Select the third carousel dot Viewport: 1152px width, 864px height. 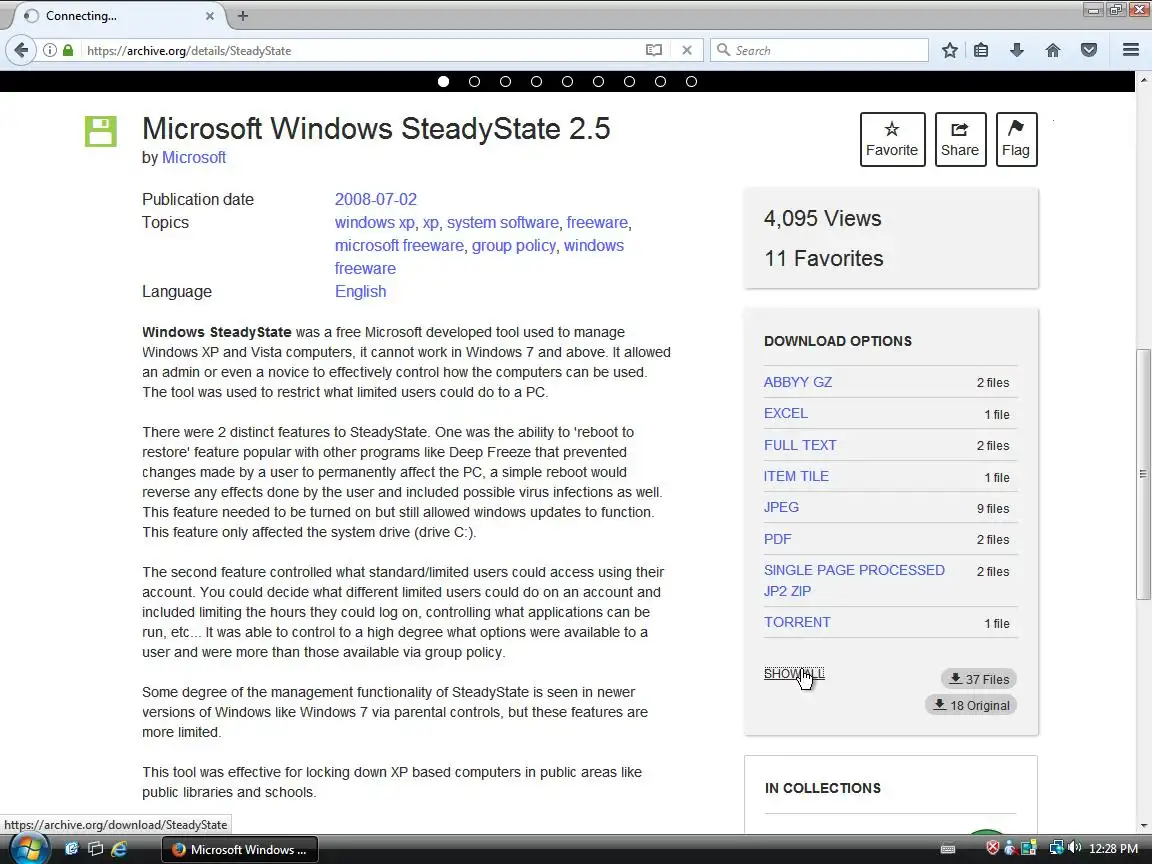pyautogui.click(x=505, y=82)
